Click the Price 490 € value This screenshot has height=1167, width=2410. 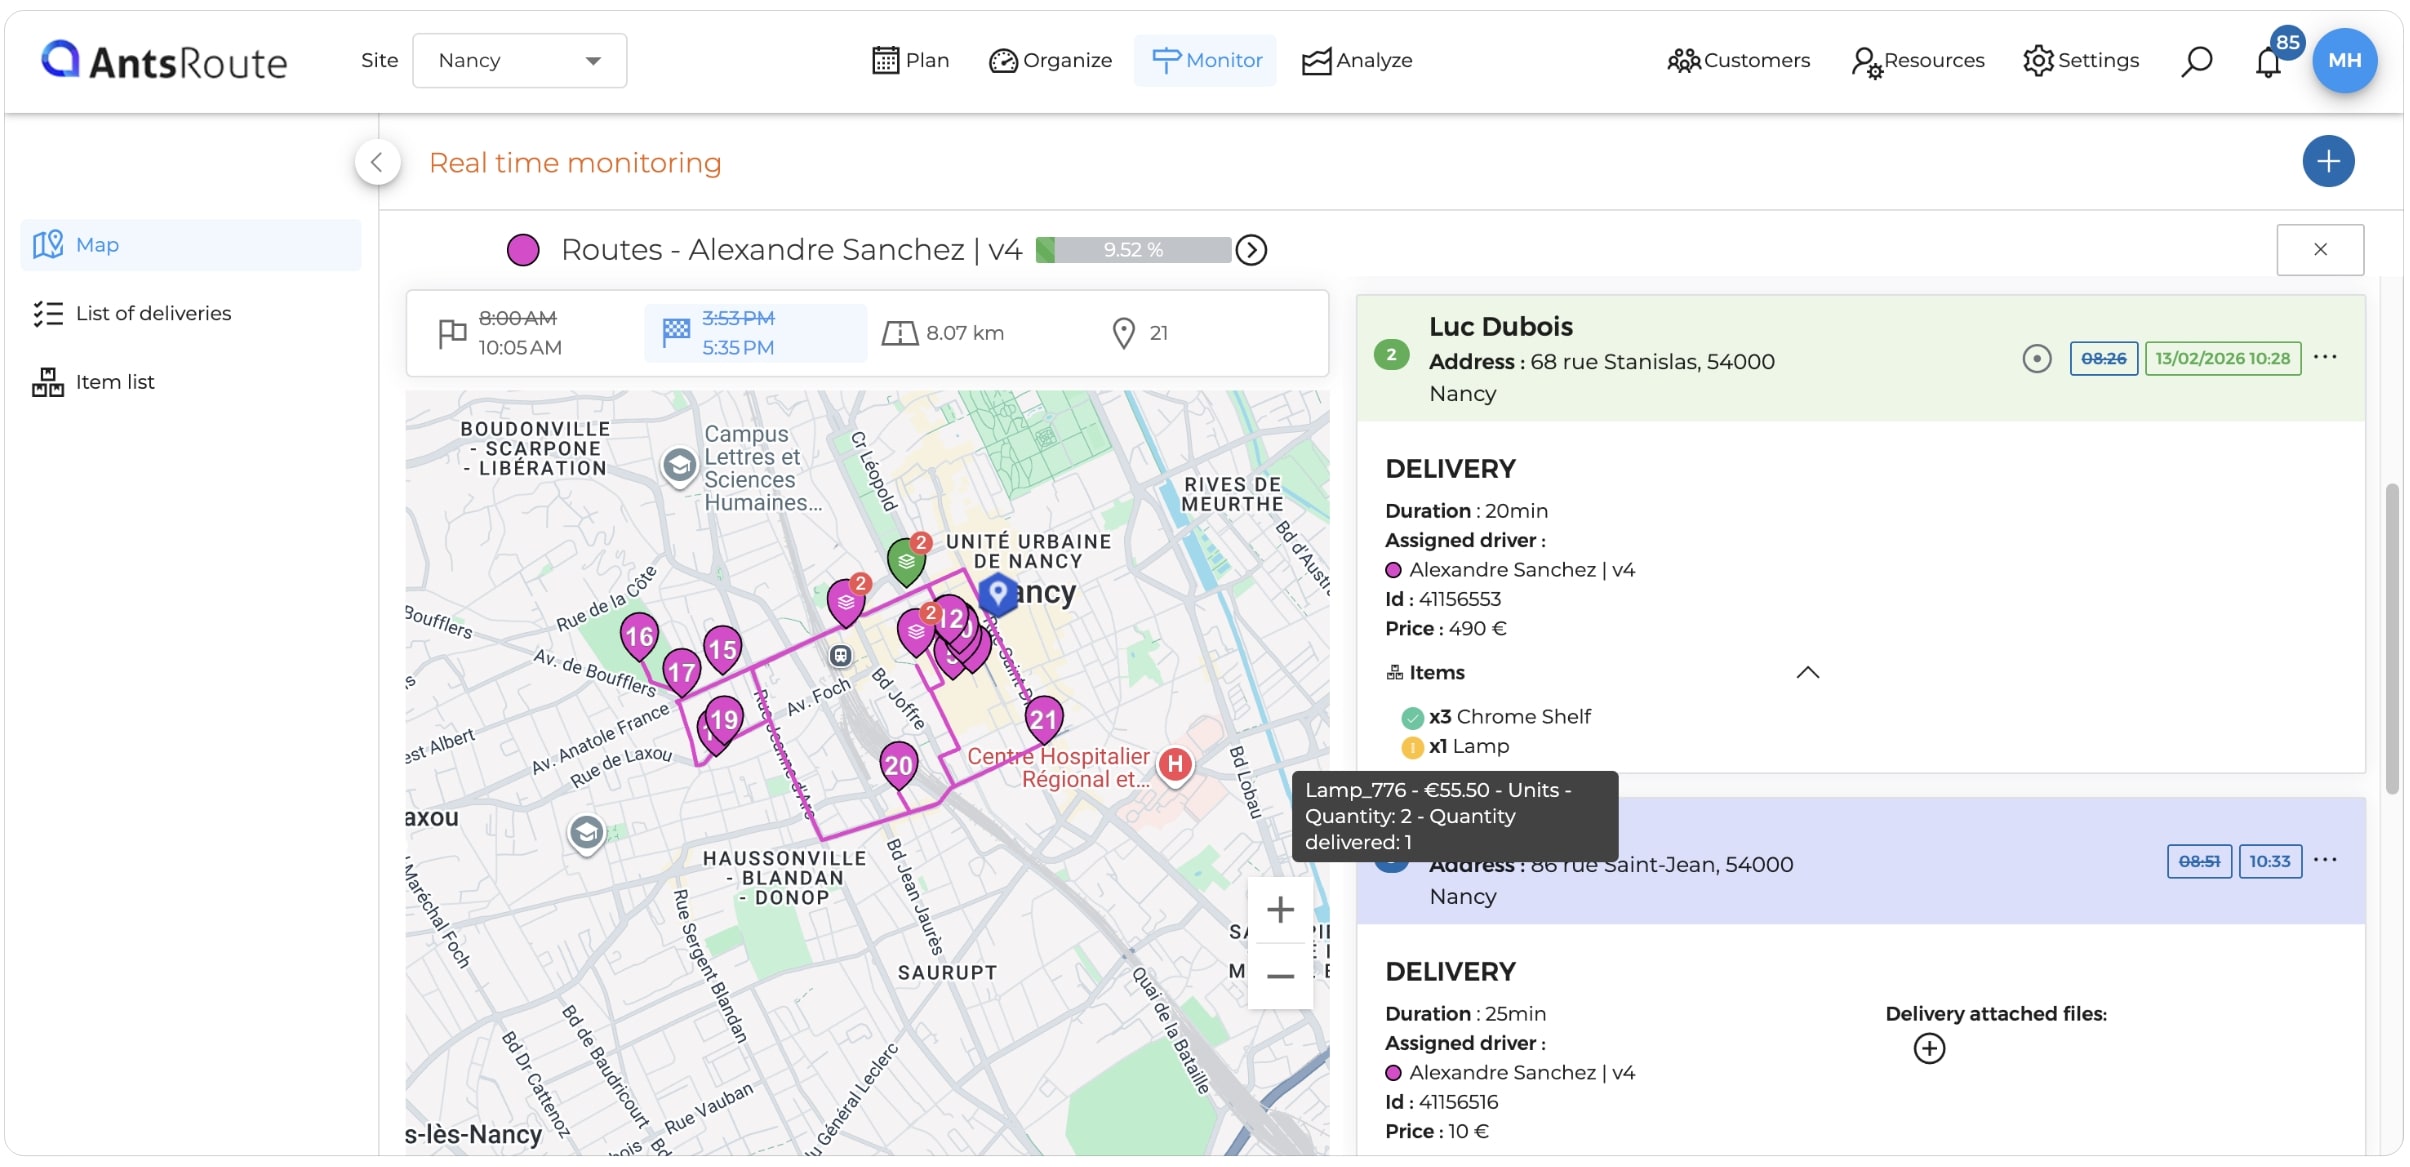click(1477, 628)
